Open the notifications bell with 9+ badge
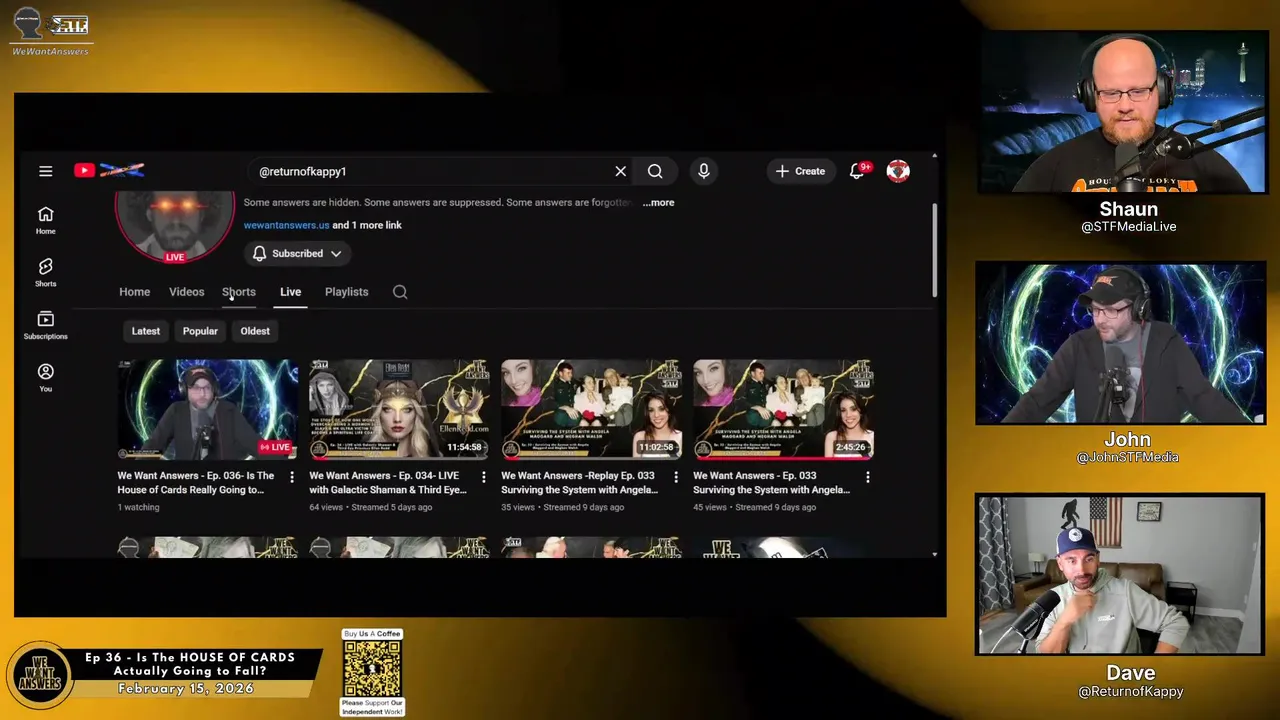This screenshot has height=720, width=1280. tap(858, 171)
